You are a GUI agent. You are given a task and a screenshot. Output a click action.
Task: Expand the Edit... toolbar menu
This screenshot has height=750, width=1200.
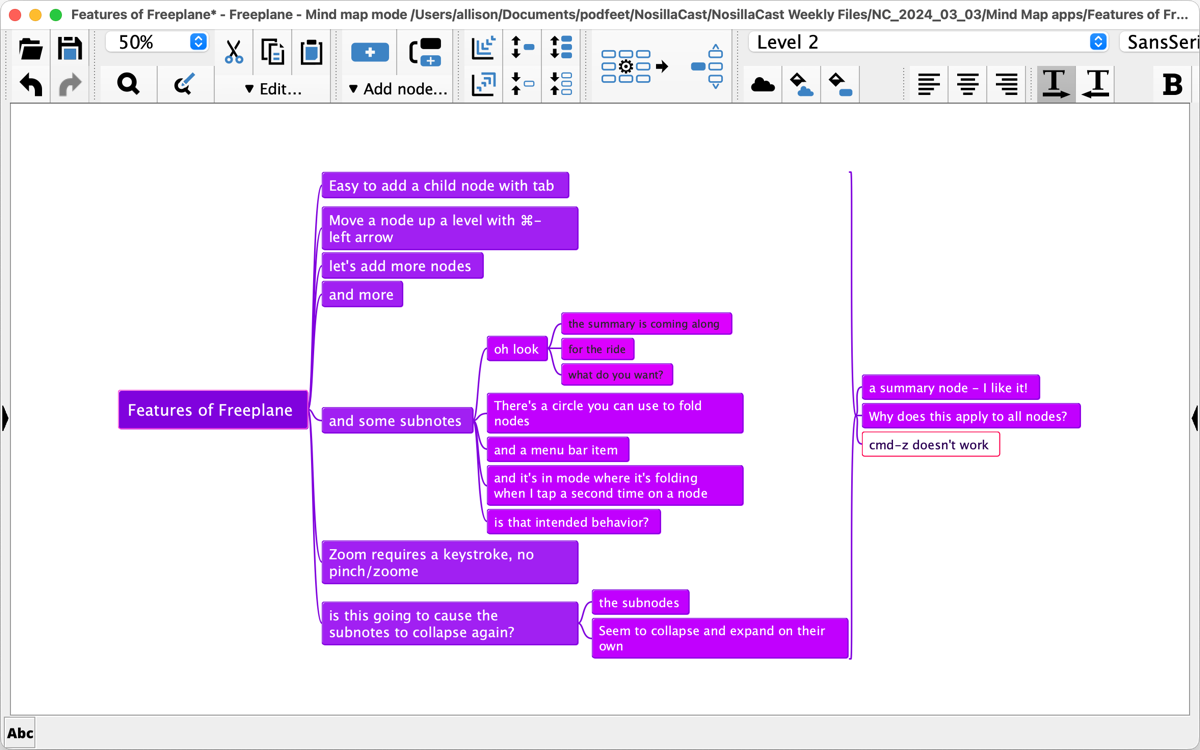click(x=273, y=89)
